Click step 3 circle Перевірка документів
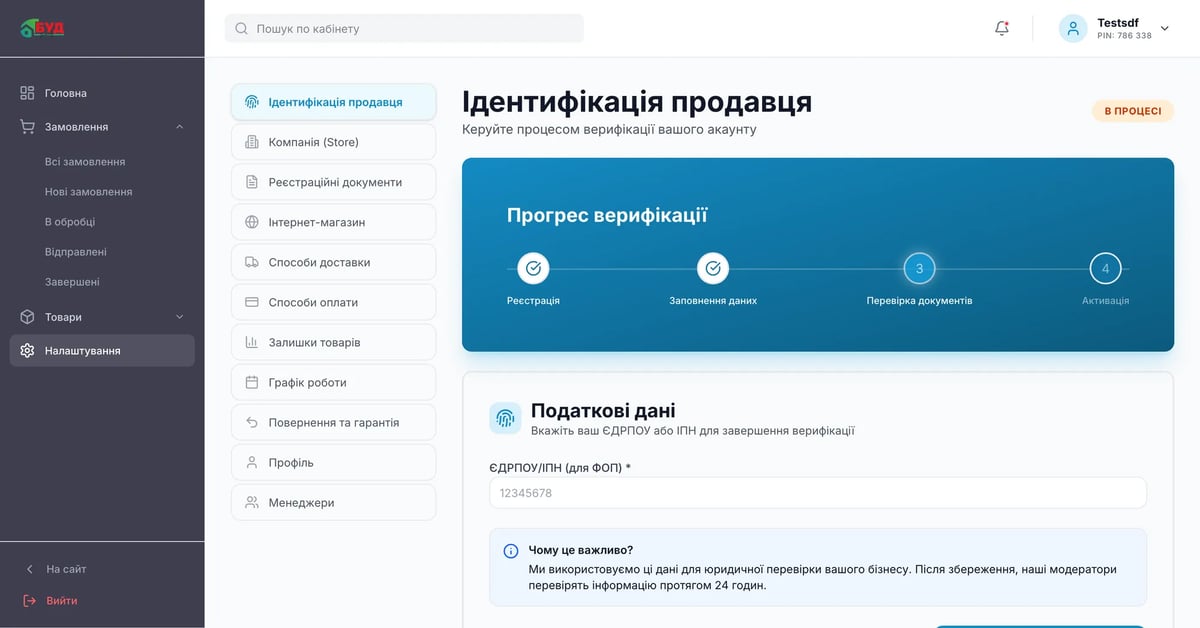Viewport: 1200px width, 628px height. [x=919, y=268]
